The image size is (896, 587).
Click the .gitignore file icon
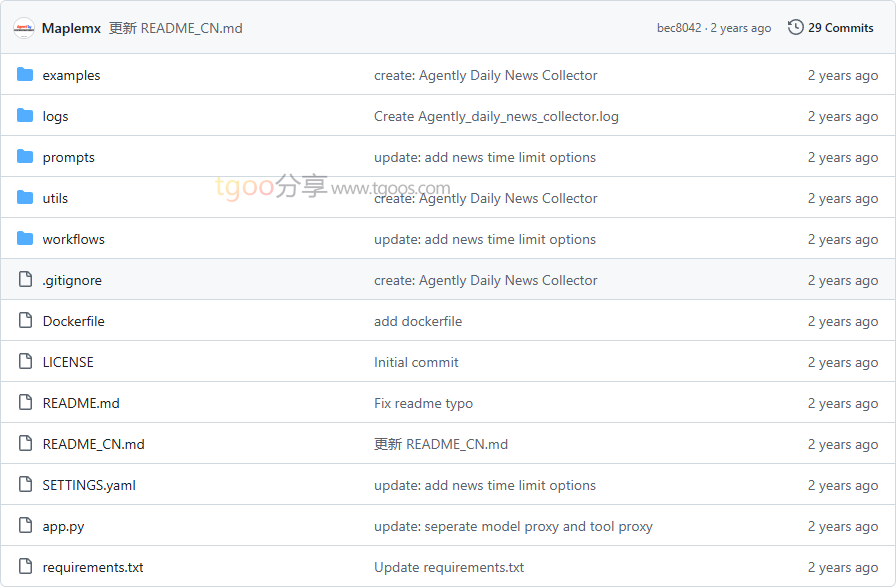click(25, 280)
